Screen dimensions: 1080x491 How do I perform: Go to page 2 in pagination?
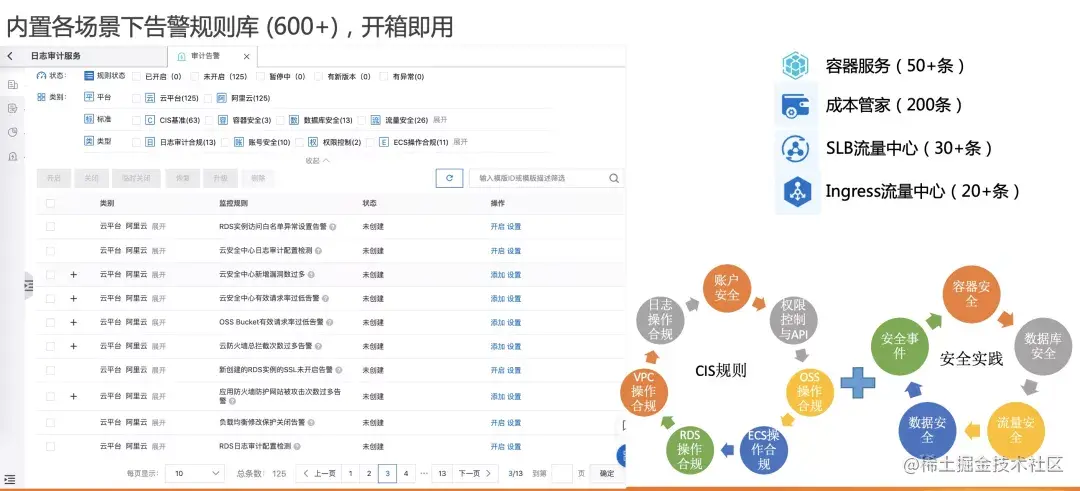pos(369,473)
